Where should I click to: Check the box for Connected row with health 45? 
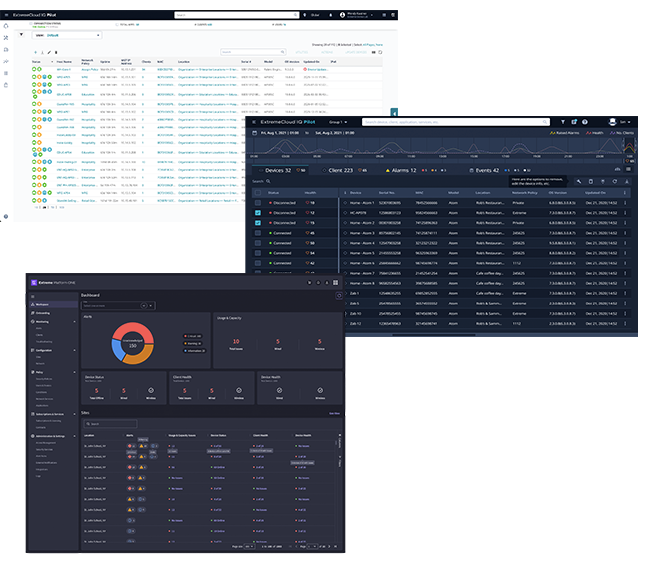coord(258,233)
